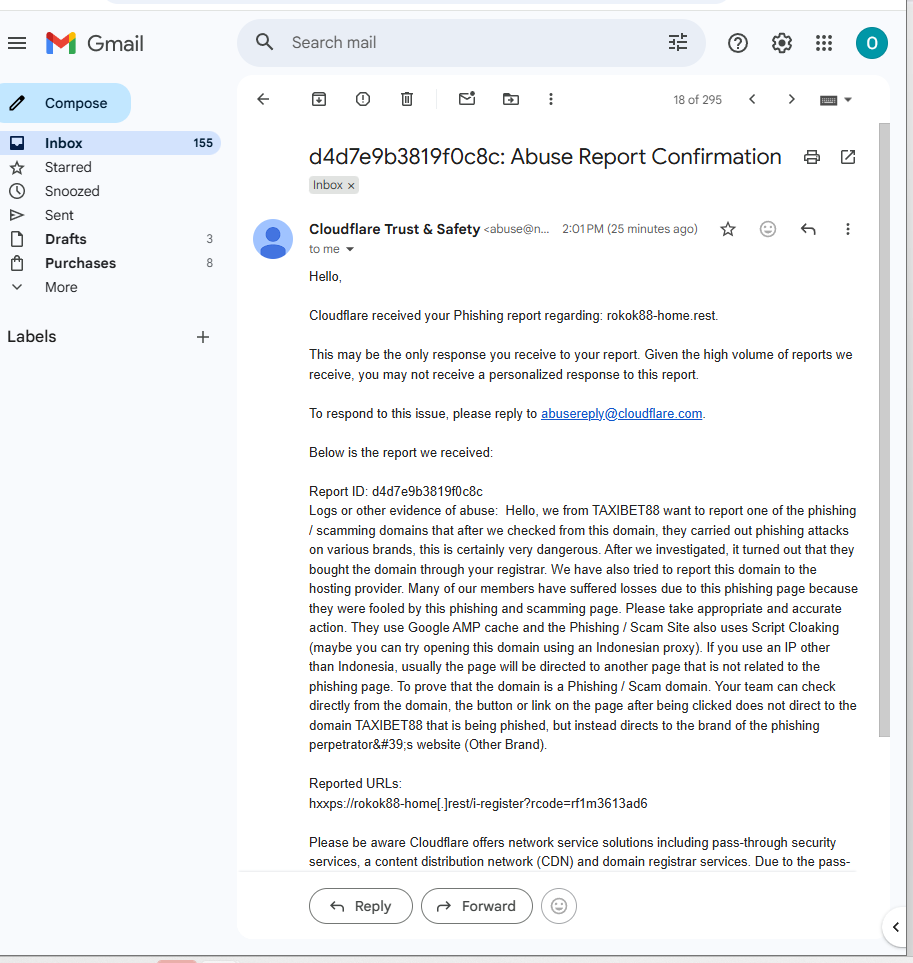
Task: Click 'Report ID: d4d7e9b3819f0c8c' text
Action: [x=395, y=491]
